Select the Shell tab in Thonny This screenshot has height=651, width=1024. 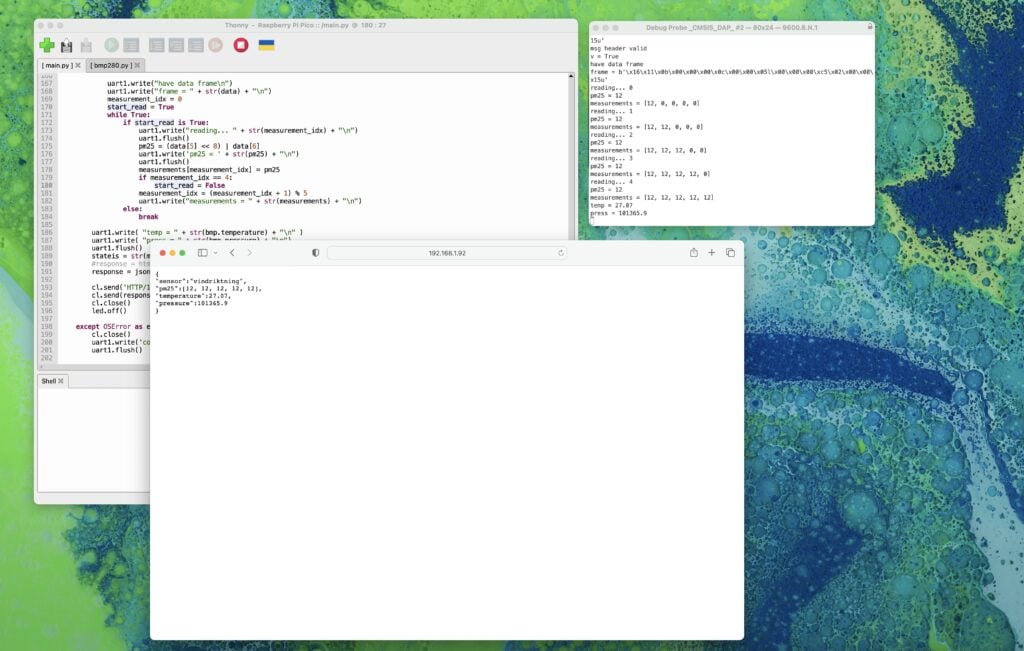(x=49, y=380)
